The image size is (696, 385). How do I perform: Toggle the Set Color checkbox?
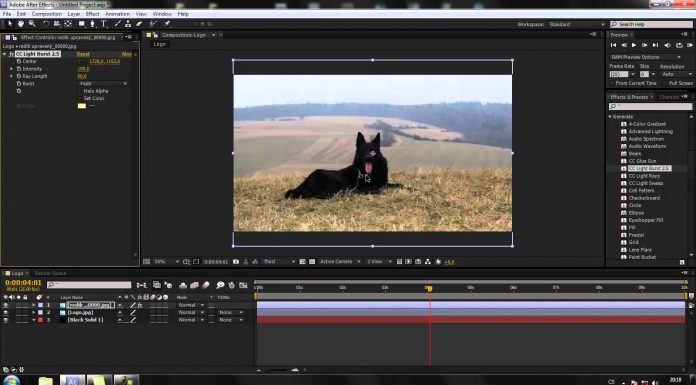click(81, 98)
